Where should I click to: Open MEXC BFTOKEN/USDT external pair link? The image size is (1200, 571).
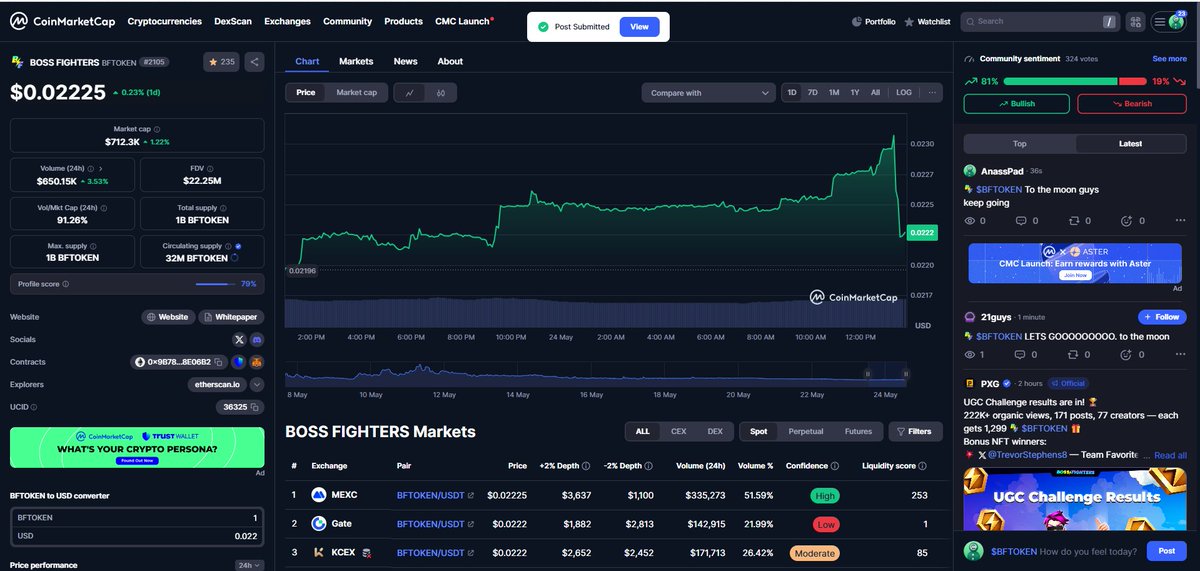point(471,495)
